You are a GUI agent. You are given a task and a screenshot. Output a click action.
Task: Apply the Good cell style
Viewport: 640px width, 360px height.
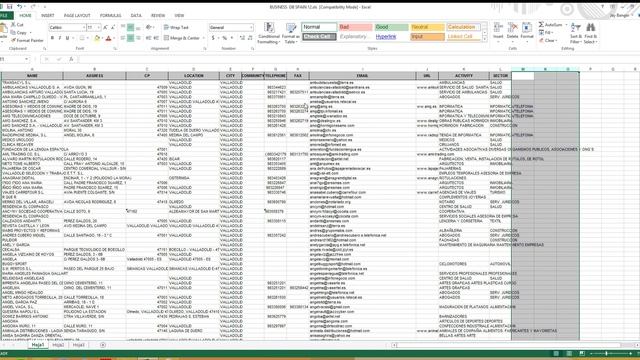(x=391, y=27)
